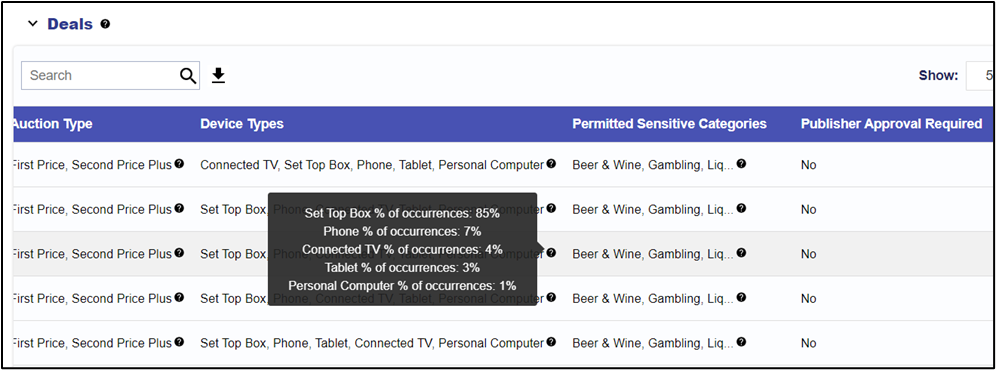Download the deals table via download icon
This screenshot has width=996, height=370.
tap(219, 76)
